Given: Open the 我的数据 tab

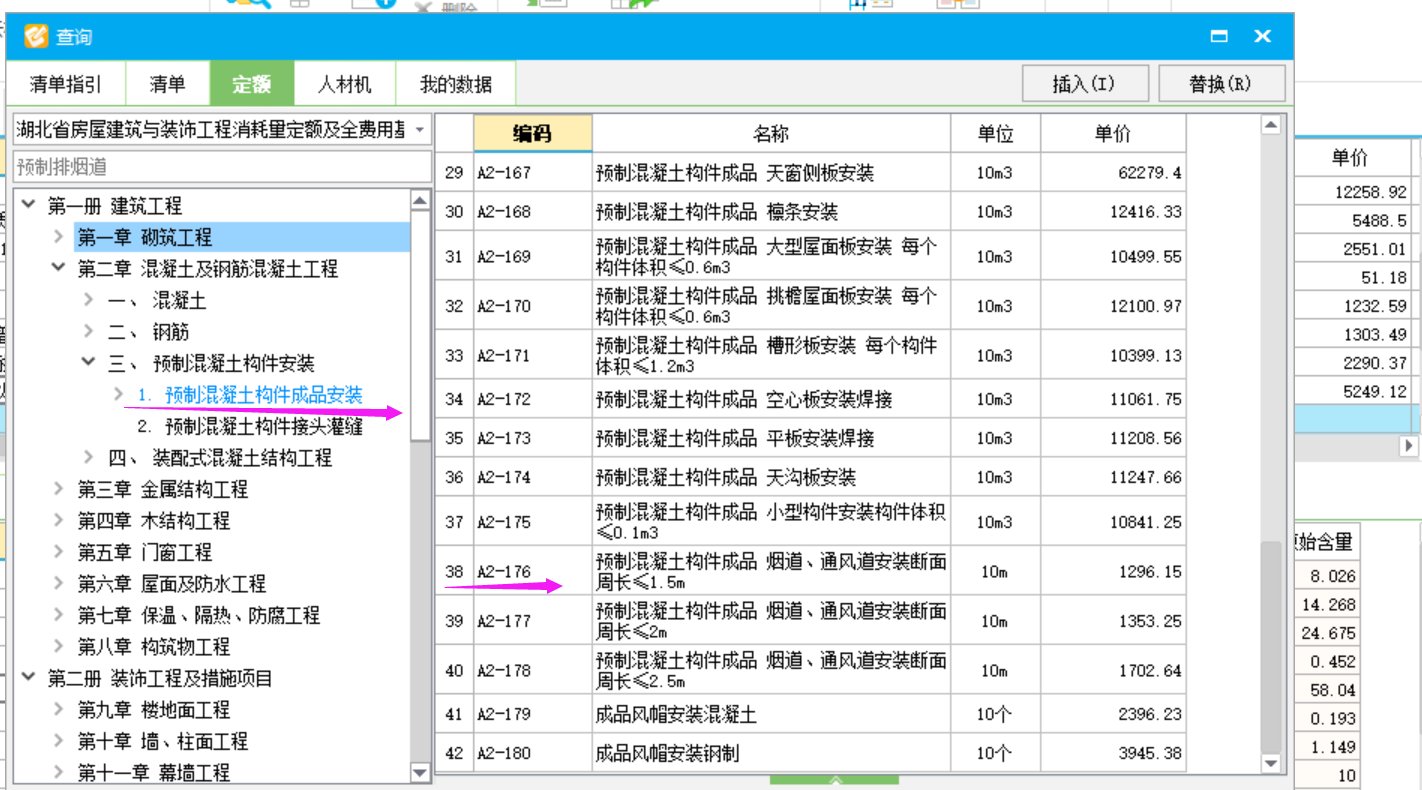Looking at the screenshot, I should [x=456, y=84].
